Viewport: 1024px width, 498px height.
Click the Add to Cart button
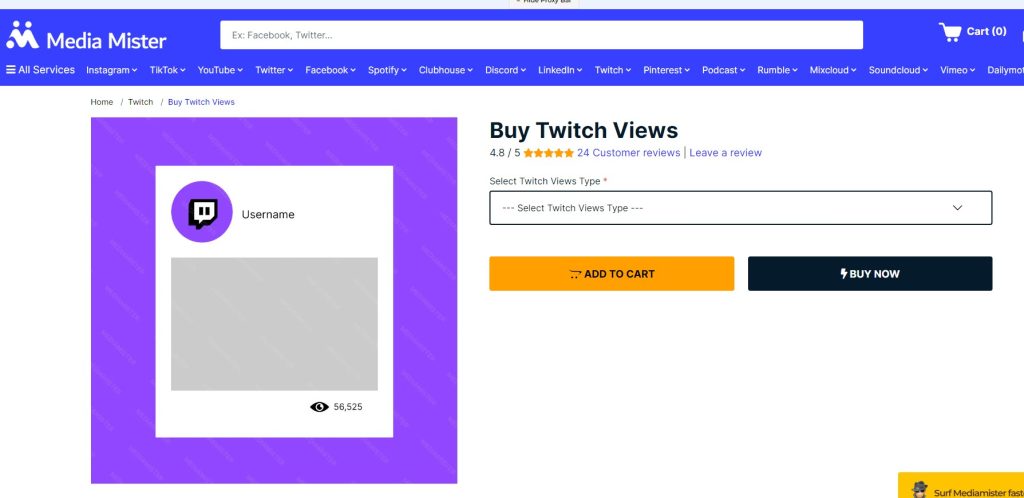[612, 273]
